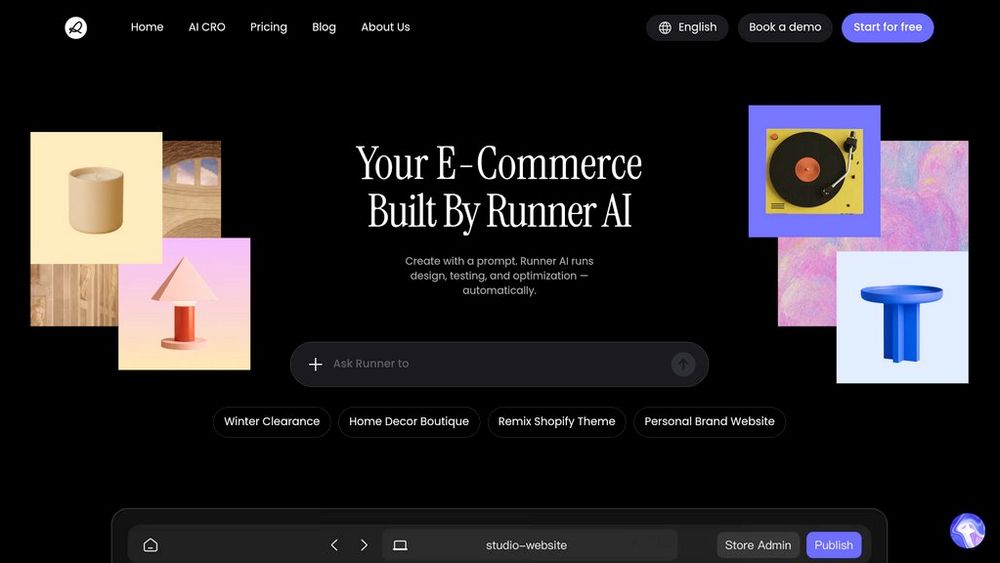Viewport: 1000px width, 563px height.
Task: Open the Pricing page
Action: pyautogui.click(x=268, y=27)
